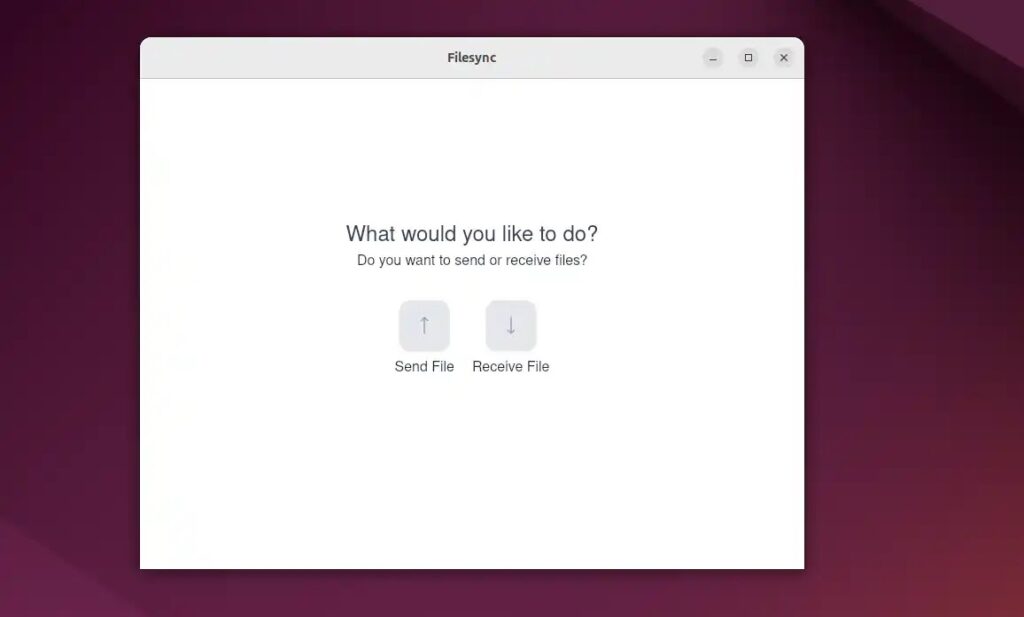This screenshot has width=1024, height=617.
Task: Click the 'Send File' label
Action: tap(424, 367)
